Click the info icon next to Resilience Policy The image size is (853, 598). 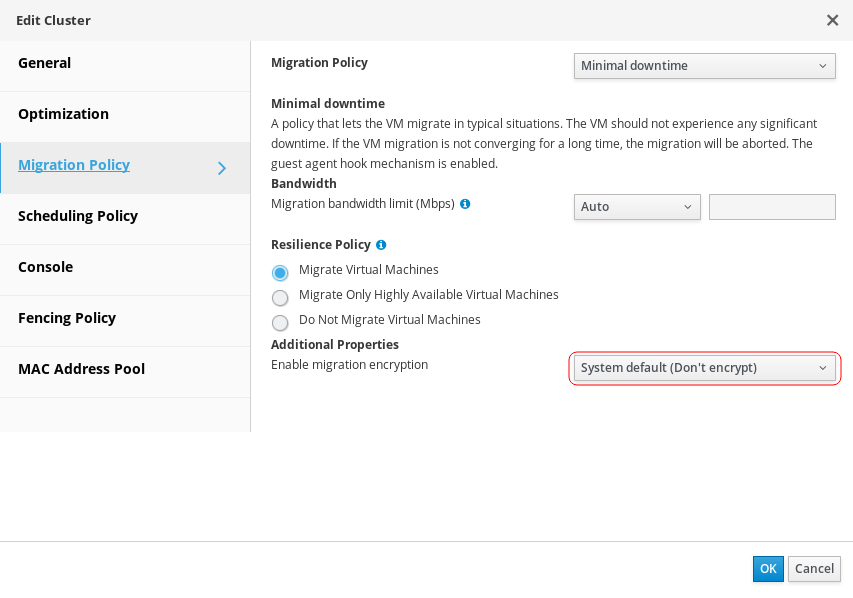coord(381,245)
